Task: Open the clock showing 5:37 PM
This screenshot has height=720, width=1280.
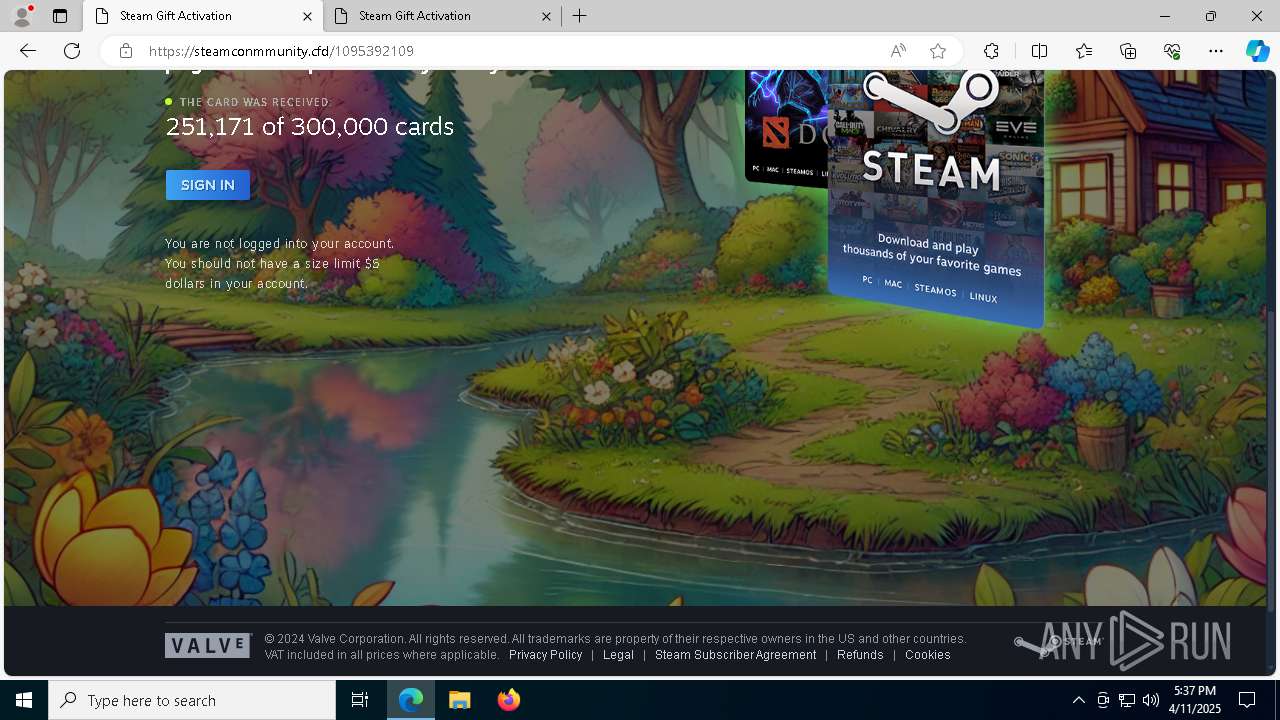Action: (1196, 700)
